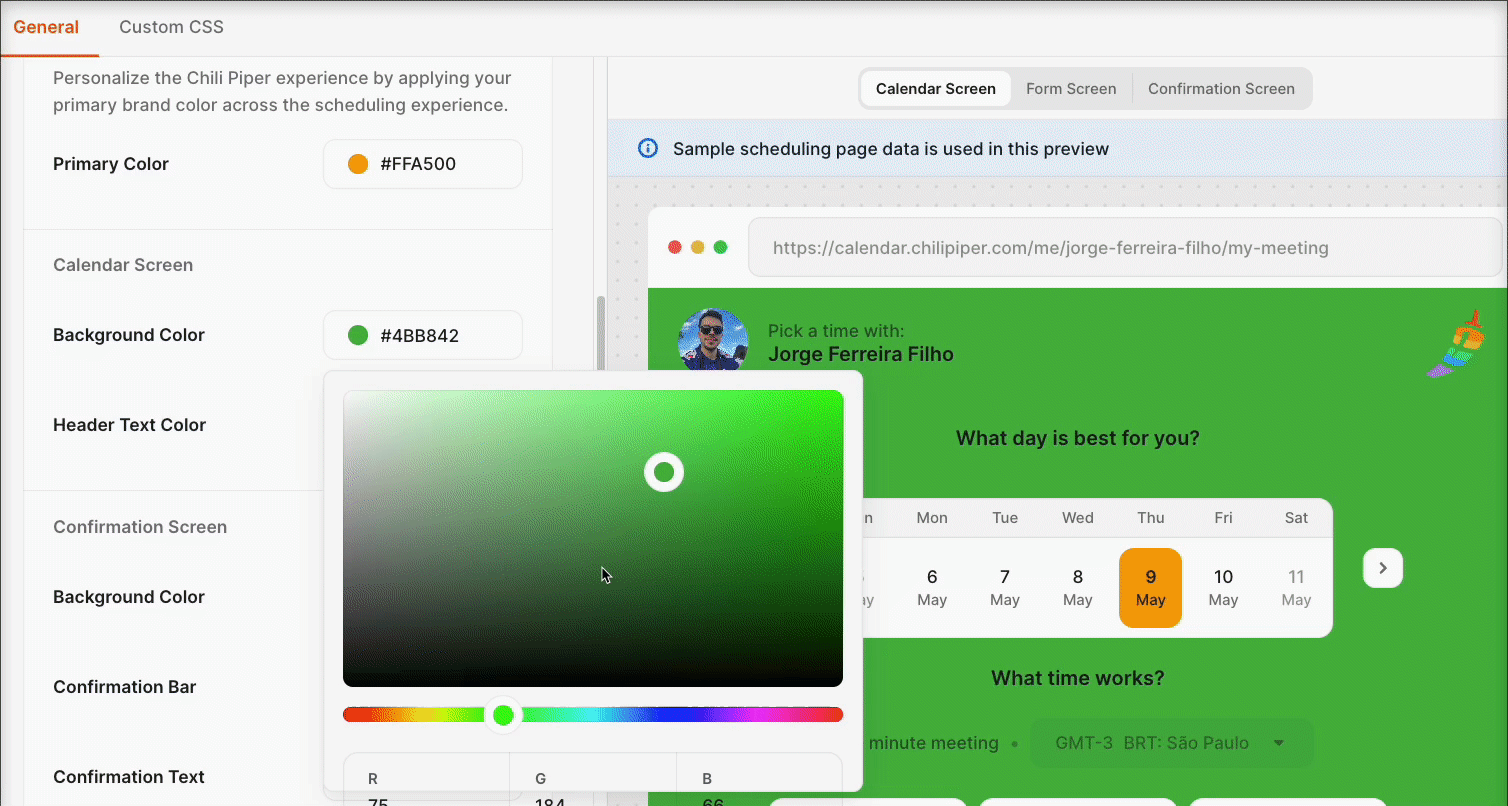Click the Confirmation Bar label
The image size is (1508, 806).
tap(124, 687)
